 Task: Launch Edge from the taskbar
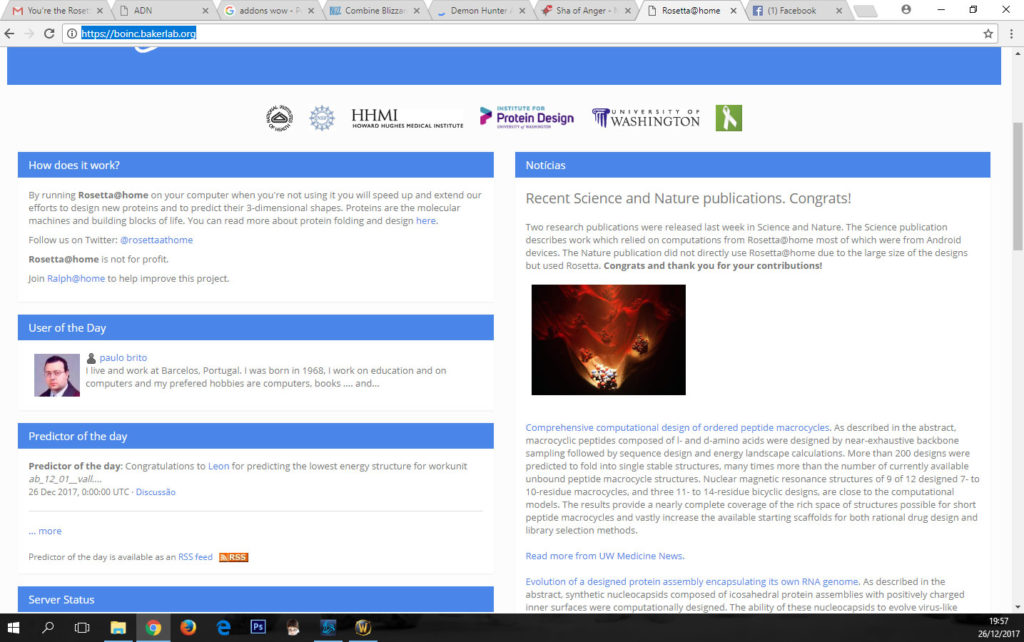[x=223, y=628]
